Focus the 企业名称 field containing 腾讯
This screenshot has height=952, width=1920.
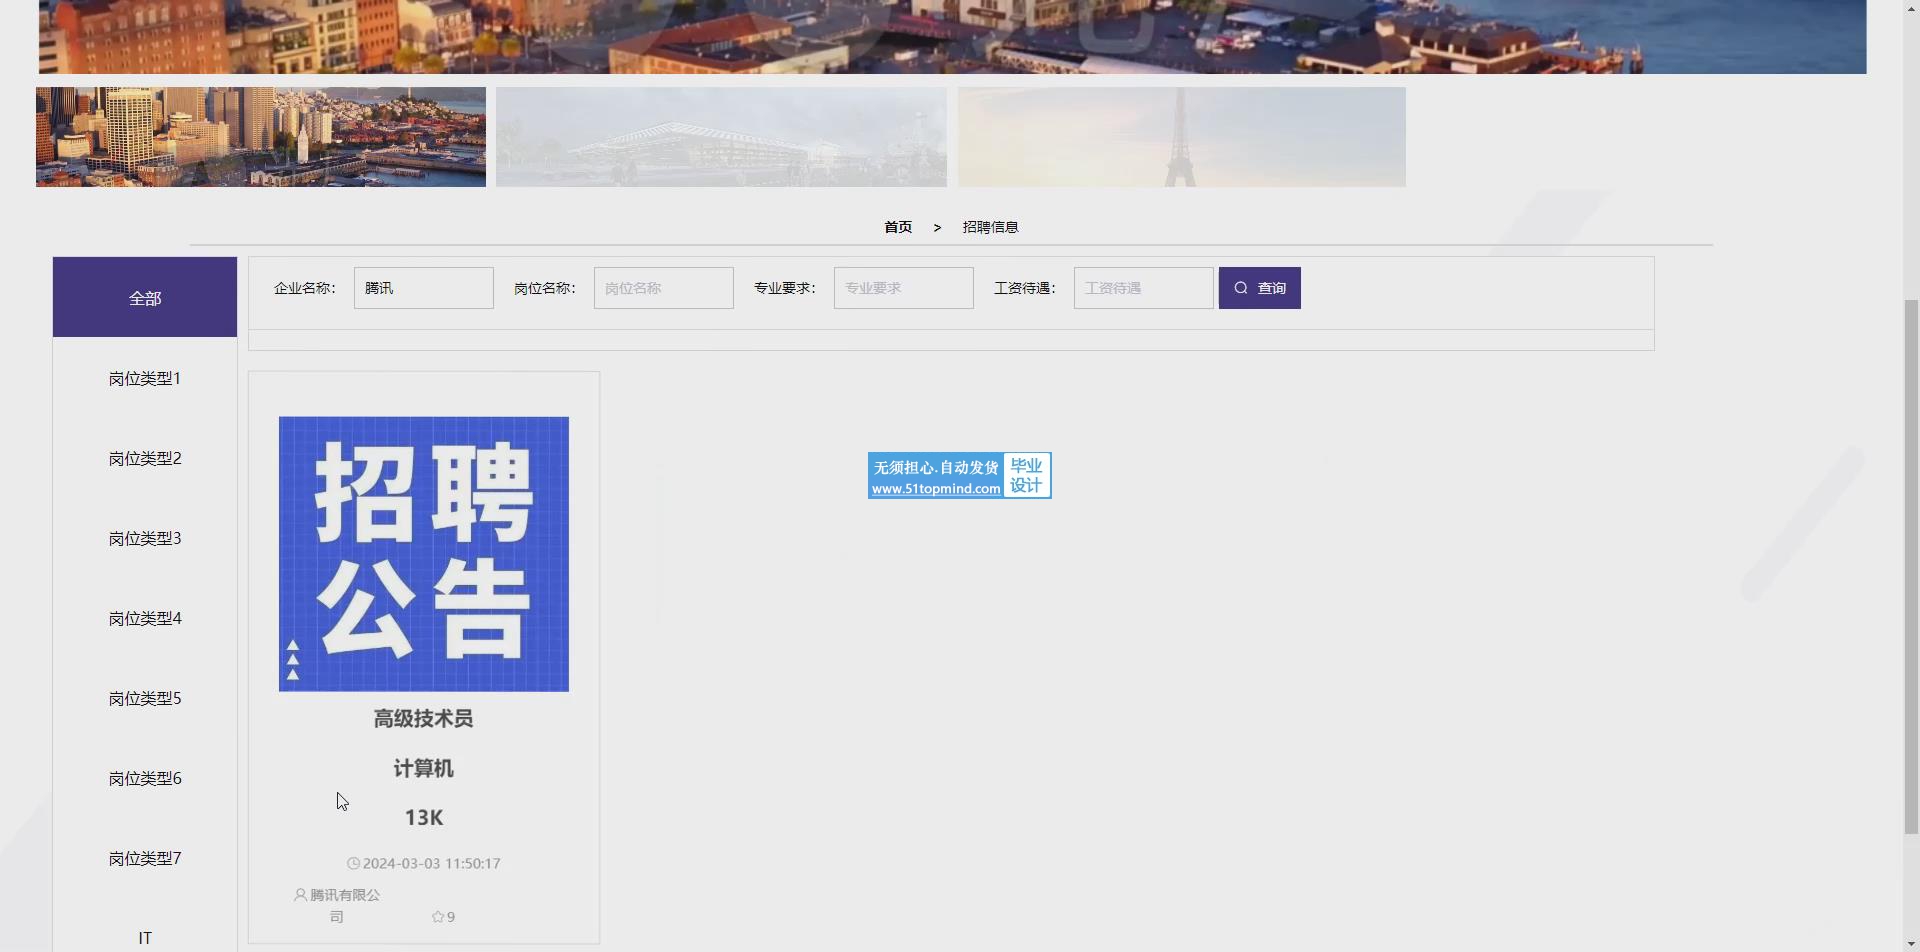424,288
